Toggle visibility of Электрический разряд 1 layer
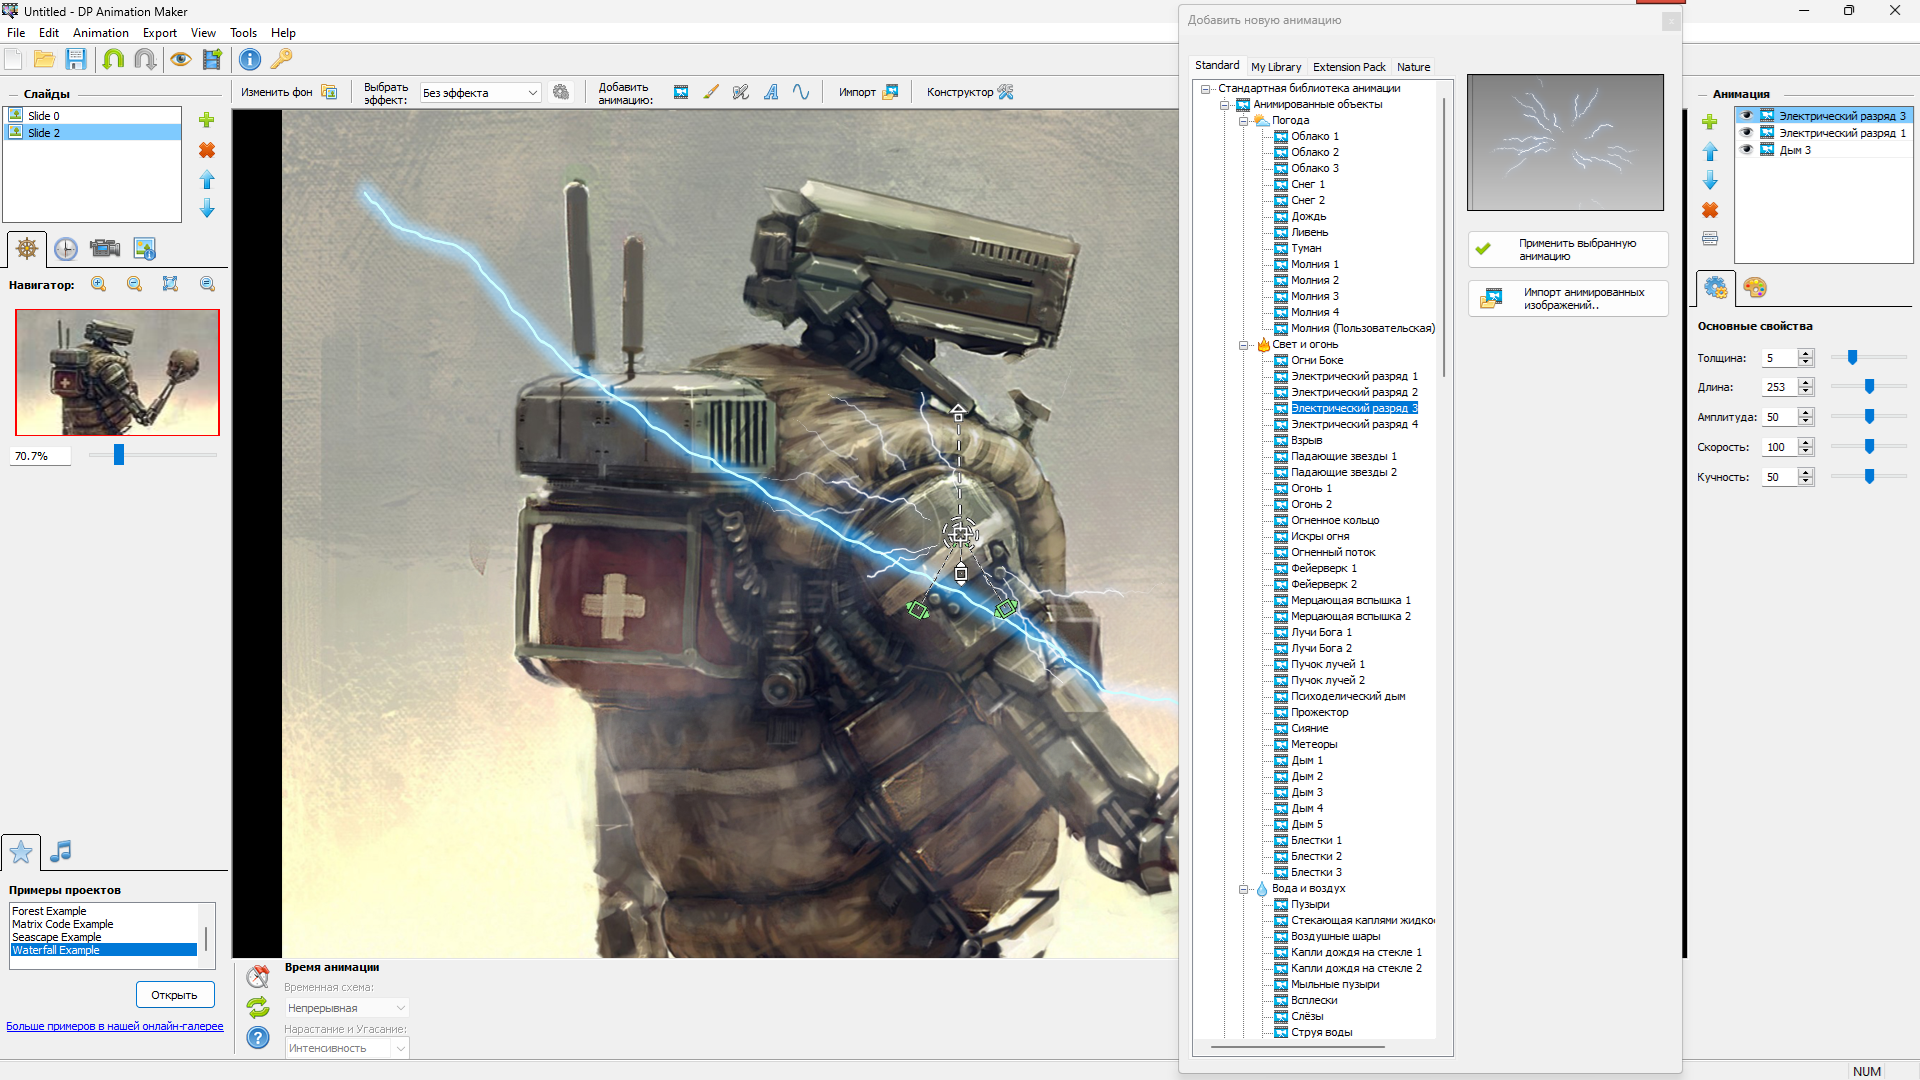Screen dimensions: 1920x1080 1747,133
